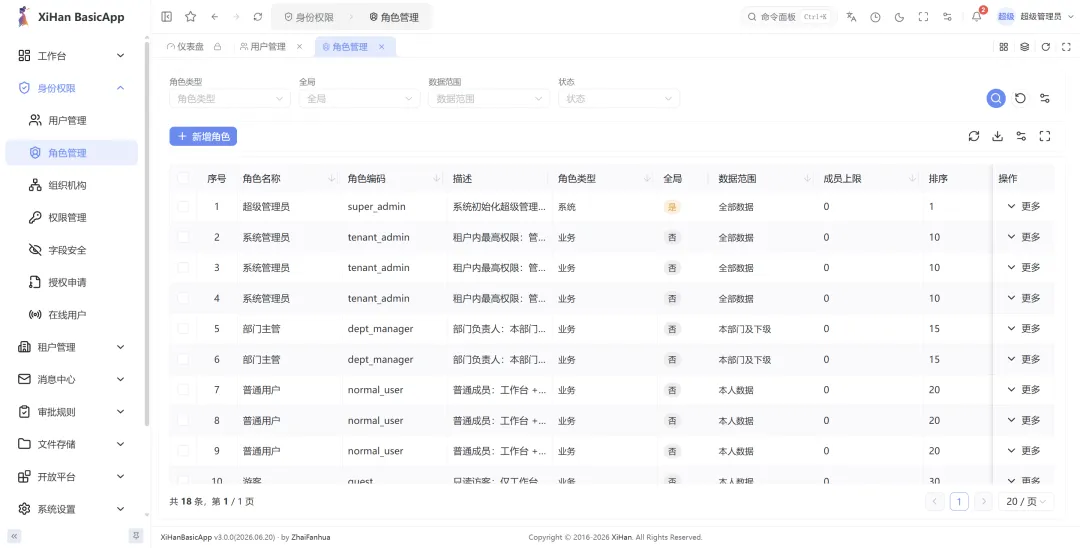Screen dimensions: 1080x548
Task: Select all rows via header checkbox
Action: click(183, 178)
